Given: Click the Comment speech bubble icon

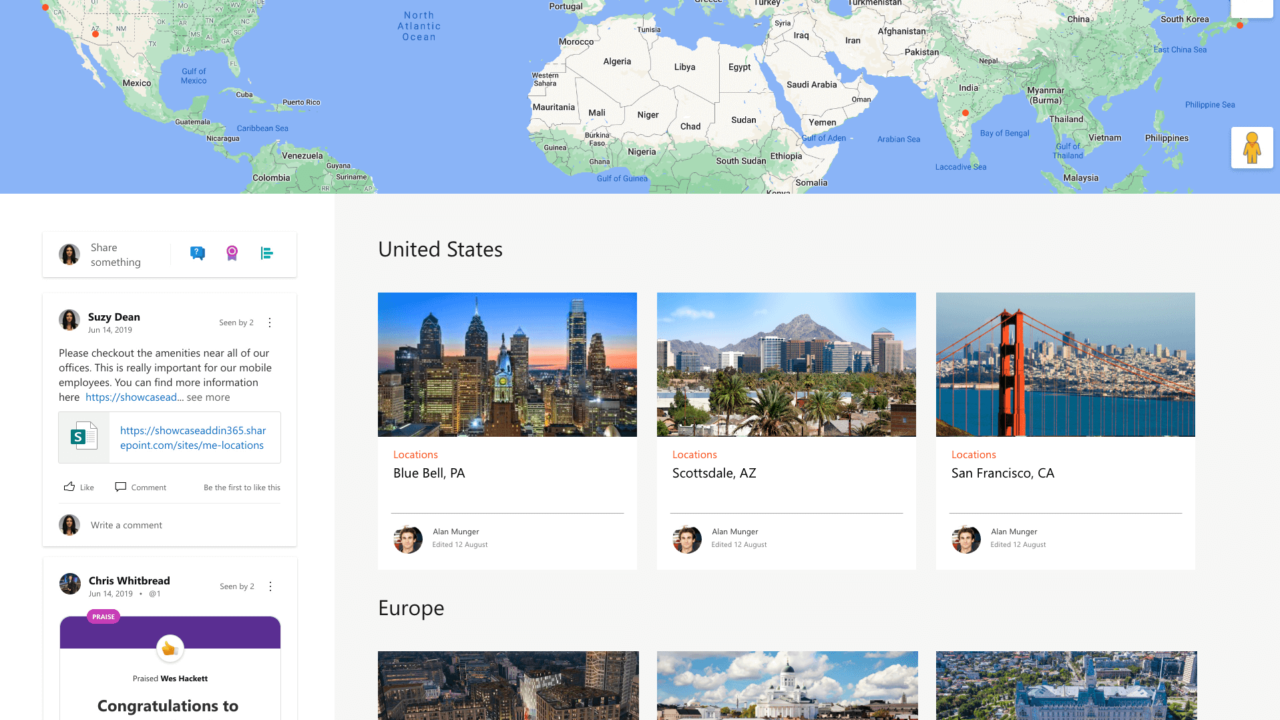Looking at the screenshot, I should pyautogui.click(x=121, y=487).
